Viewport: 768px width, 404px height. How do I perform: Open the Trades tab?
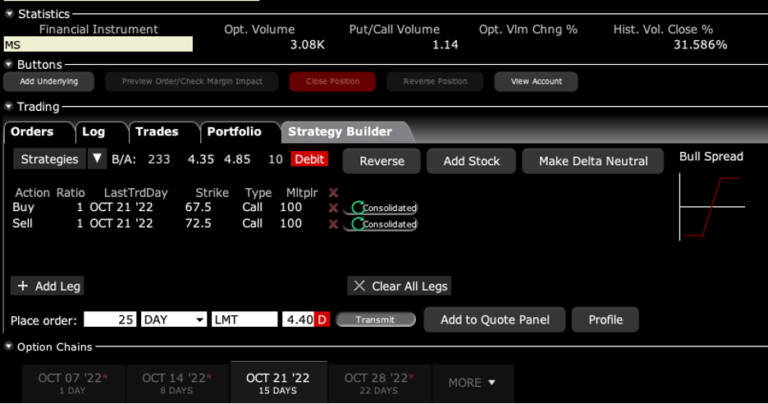tap(157, 132)
